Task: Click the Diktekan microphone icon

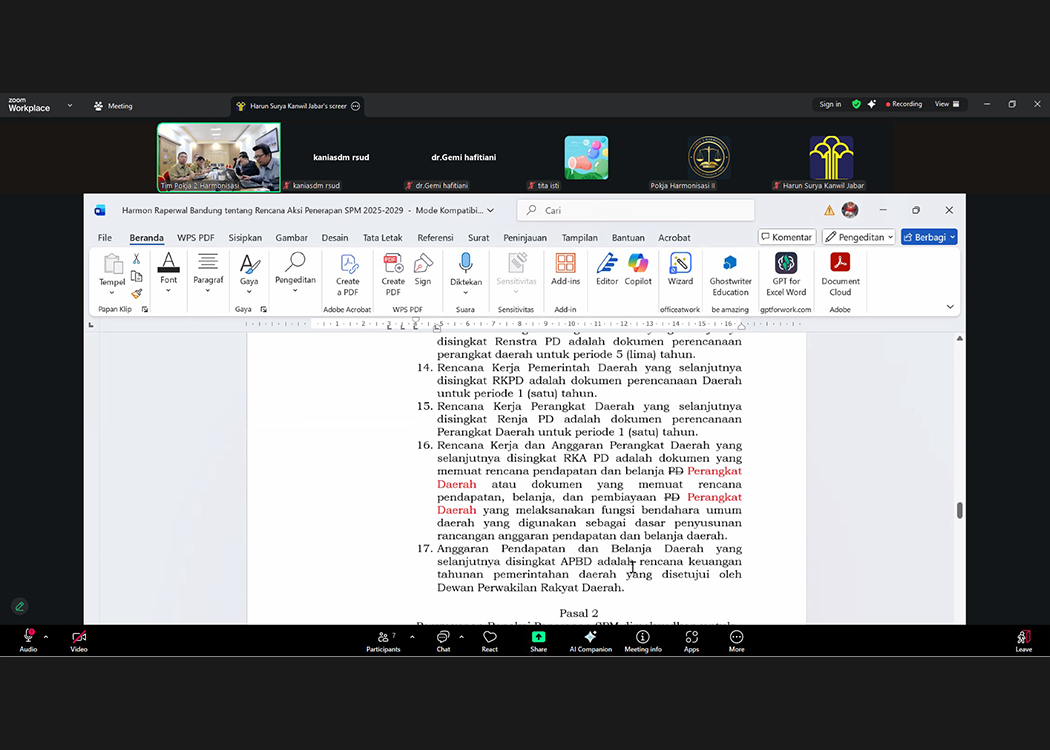Action: pyautogui.click(x=465, y=264)
